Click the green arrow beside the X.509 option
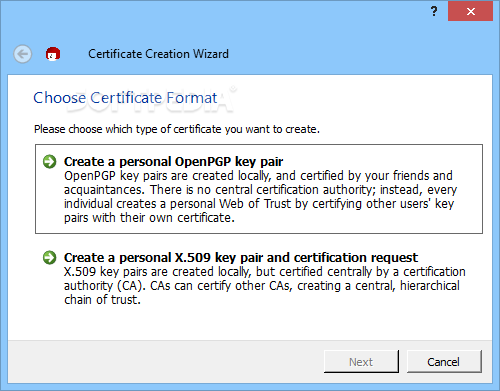500x391 pixels. 50,258
